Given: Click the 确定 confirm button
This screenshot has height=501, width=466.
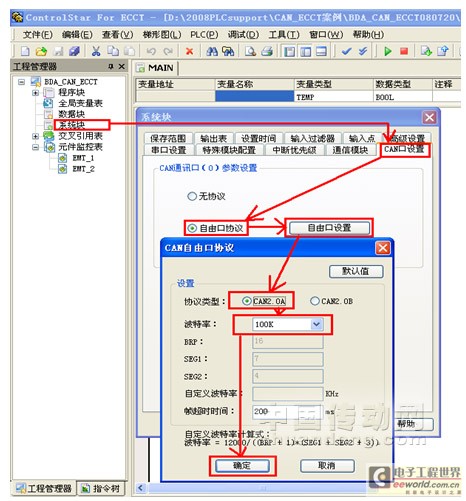Looking at the screenshot, I should 242,465.
